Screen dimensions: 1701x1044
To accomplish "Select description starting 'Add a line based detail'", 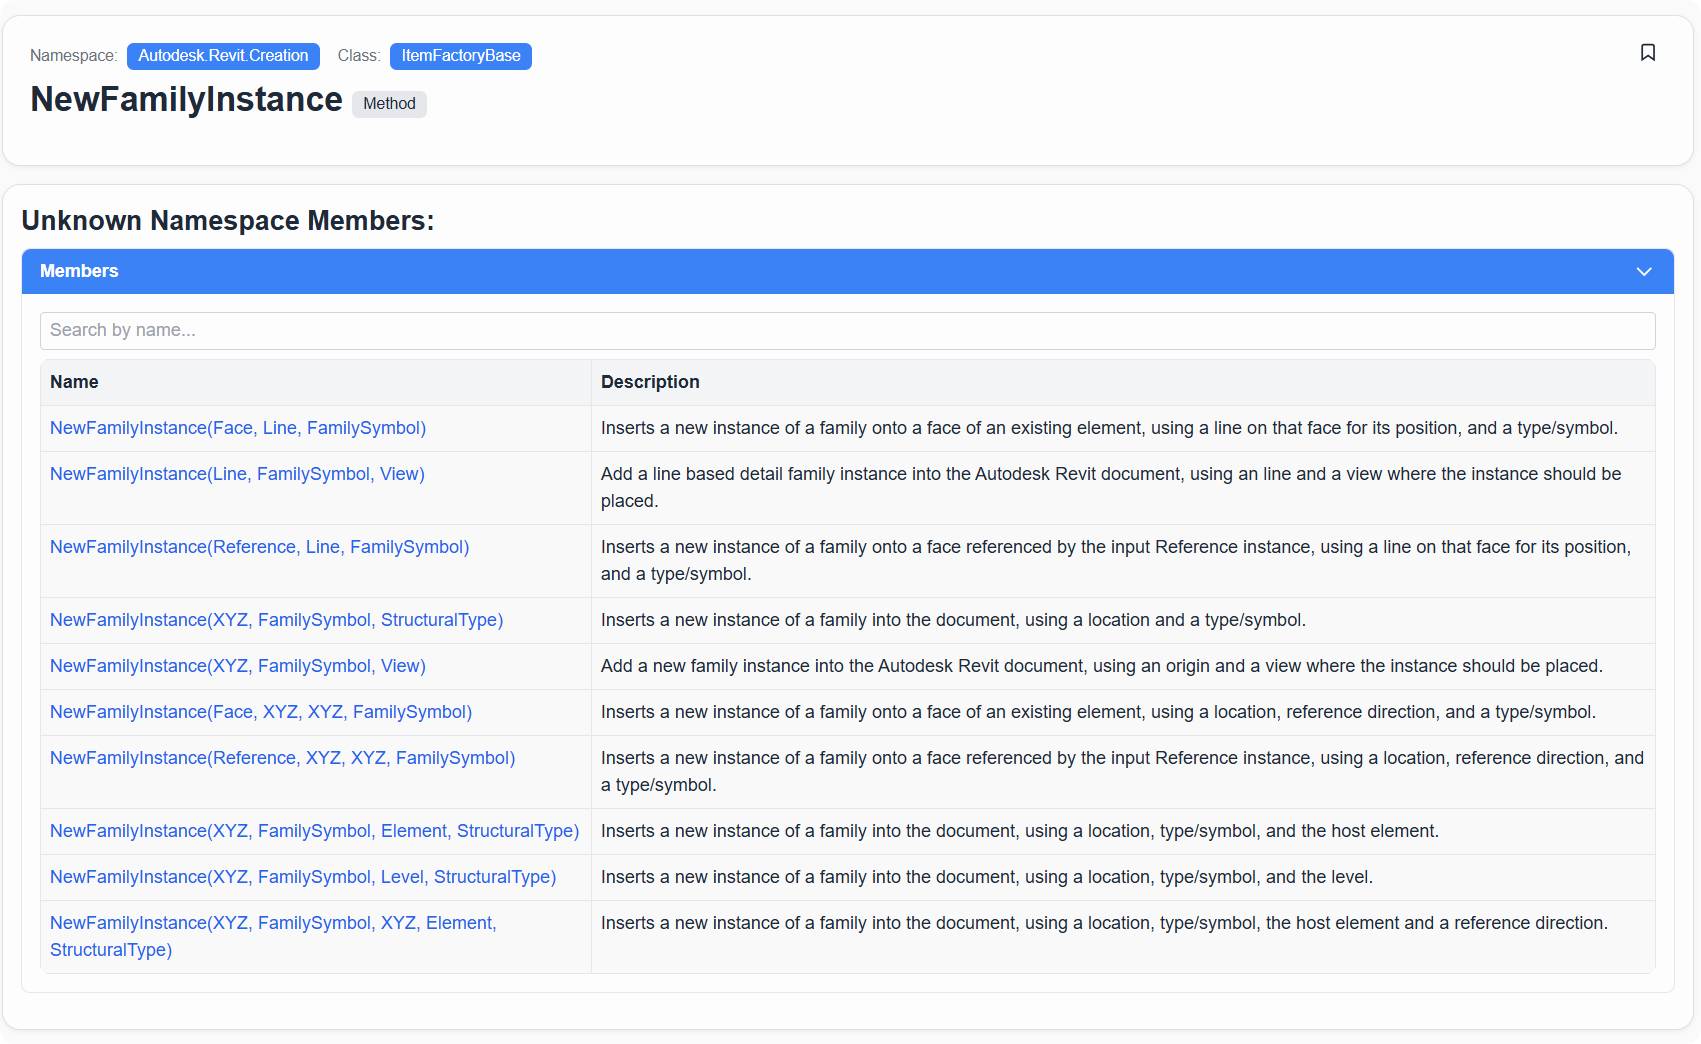I will coord(1111,487).
